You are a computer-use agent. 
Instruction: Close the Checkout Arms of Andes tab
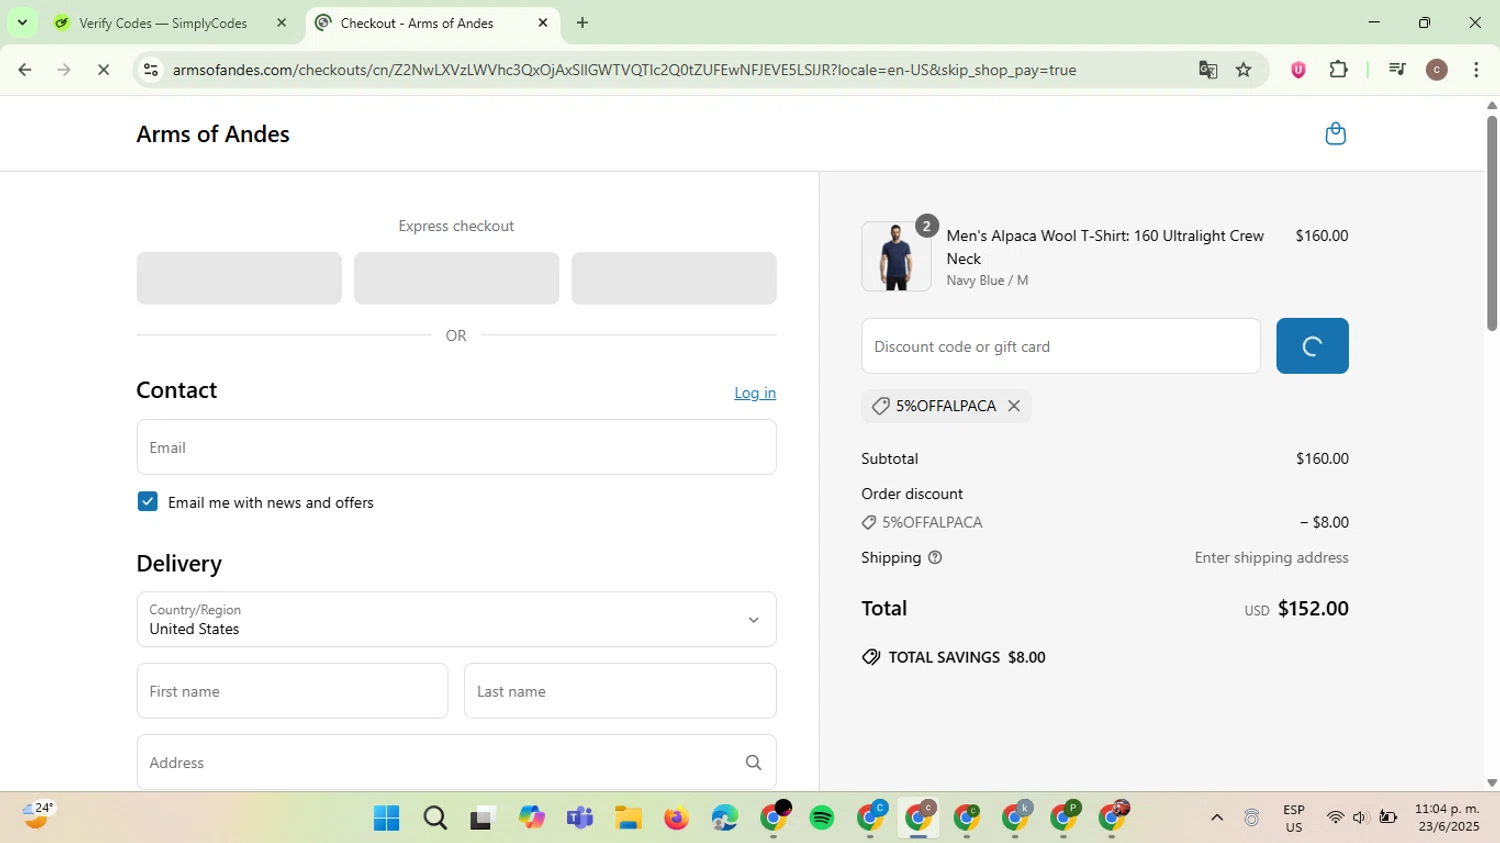(543, 22)
